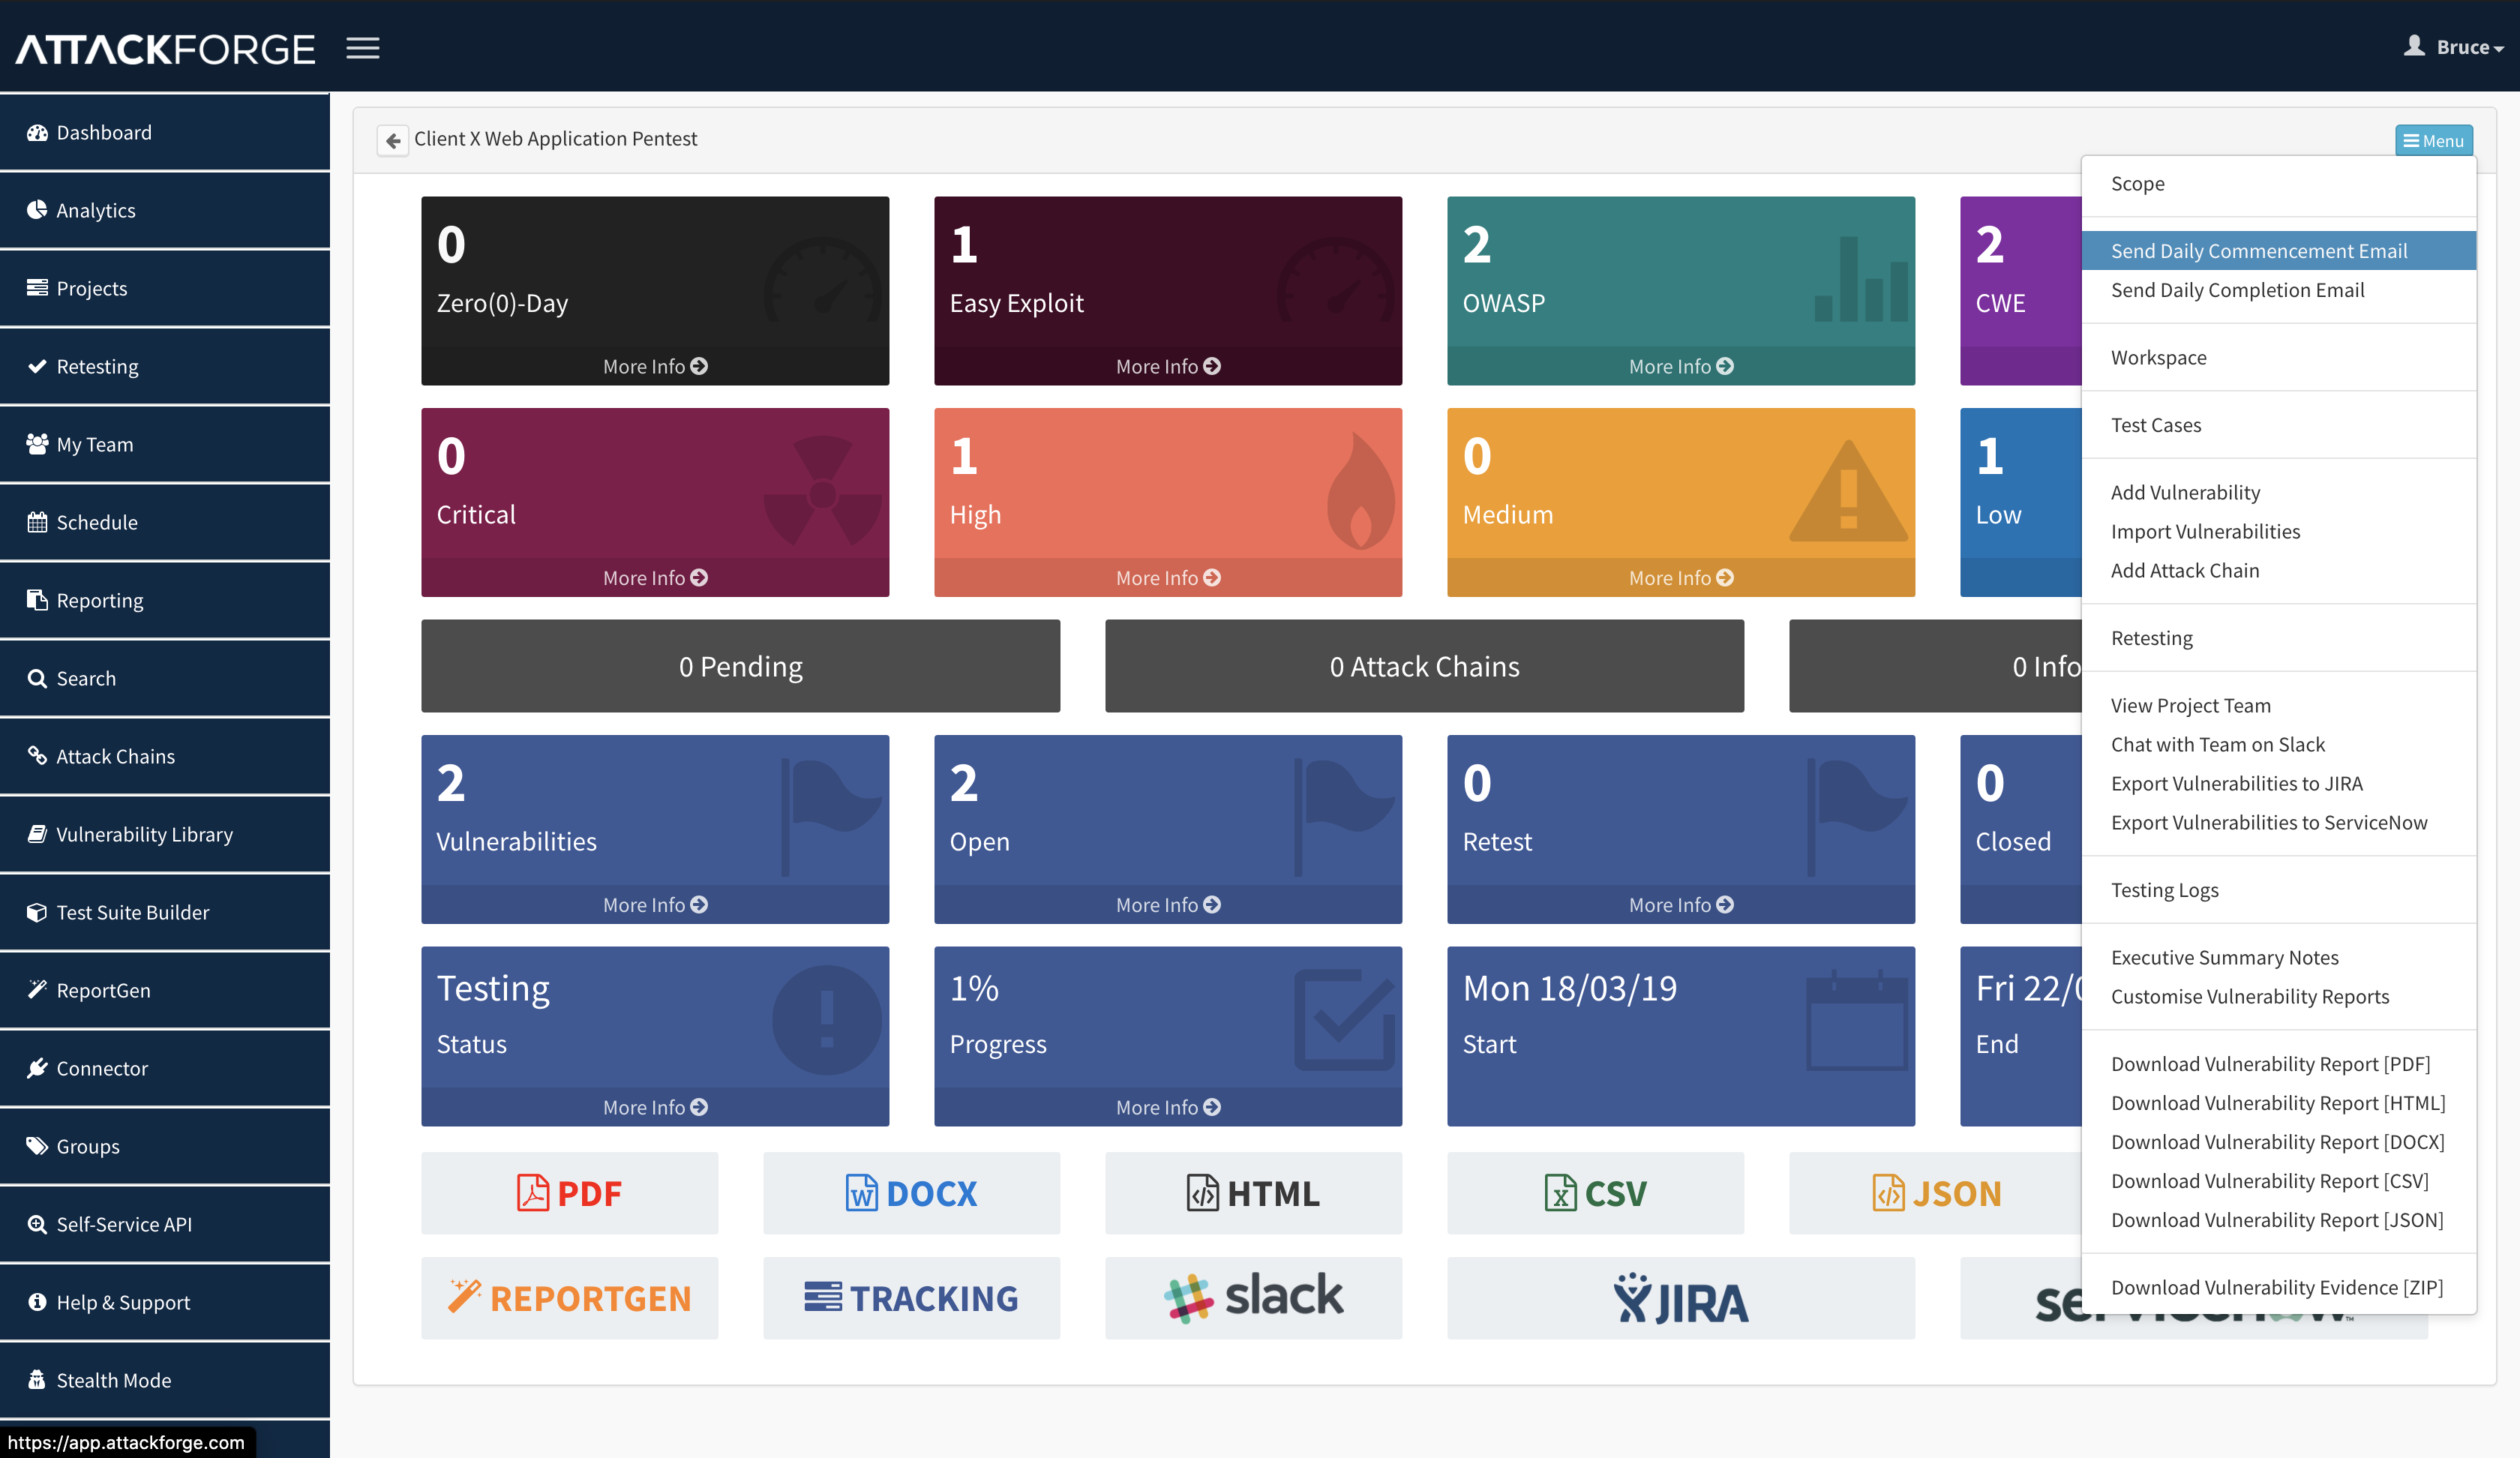Image resolution: width=2520 pixels, height=1458 pixels.
Task: Open My Team in the sidebar
Action: (165, 444)
